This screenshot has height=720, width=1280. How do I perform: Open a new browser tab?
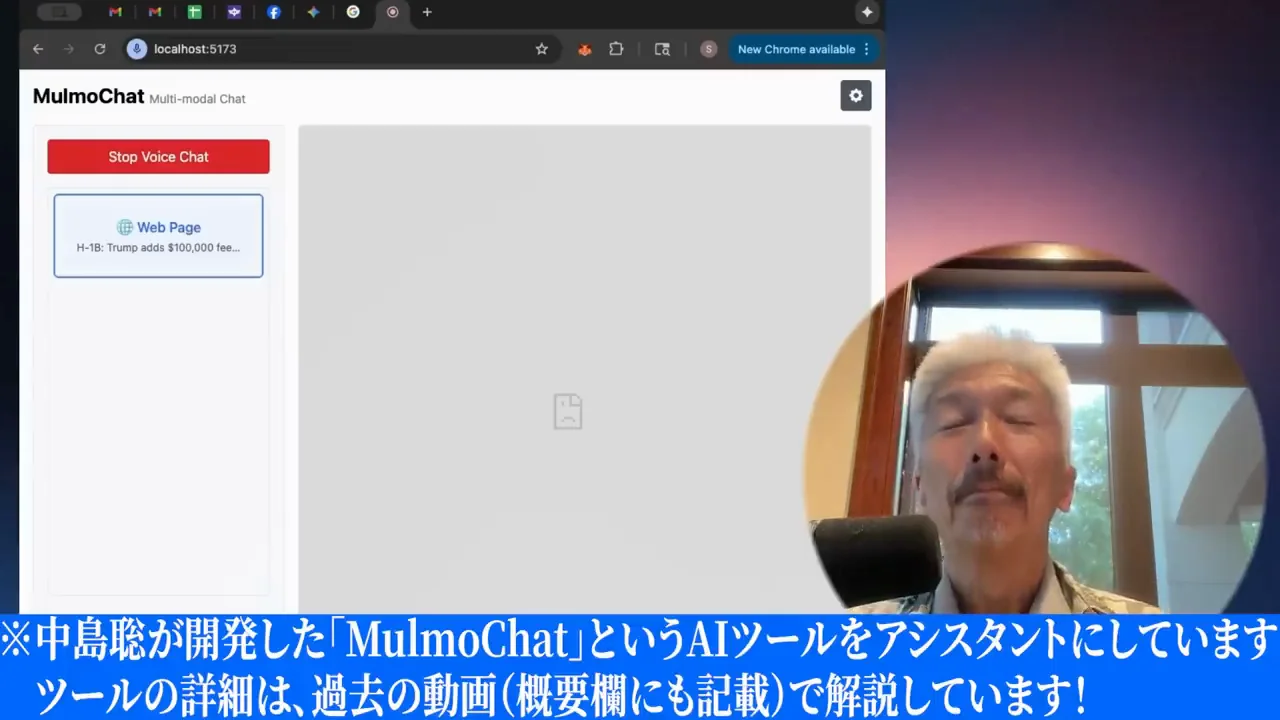[x=427, y=12]
